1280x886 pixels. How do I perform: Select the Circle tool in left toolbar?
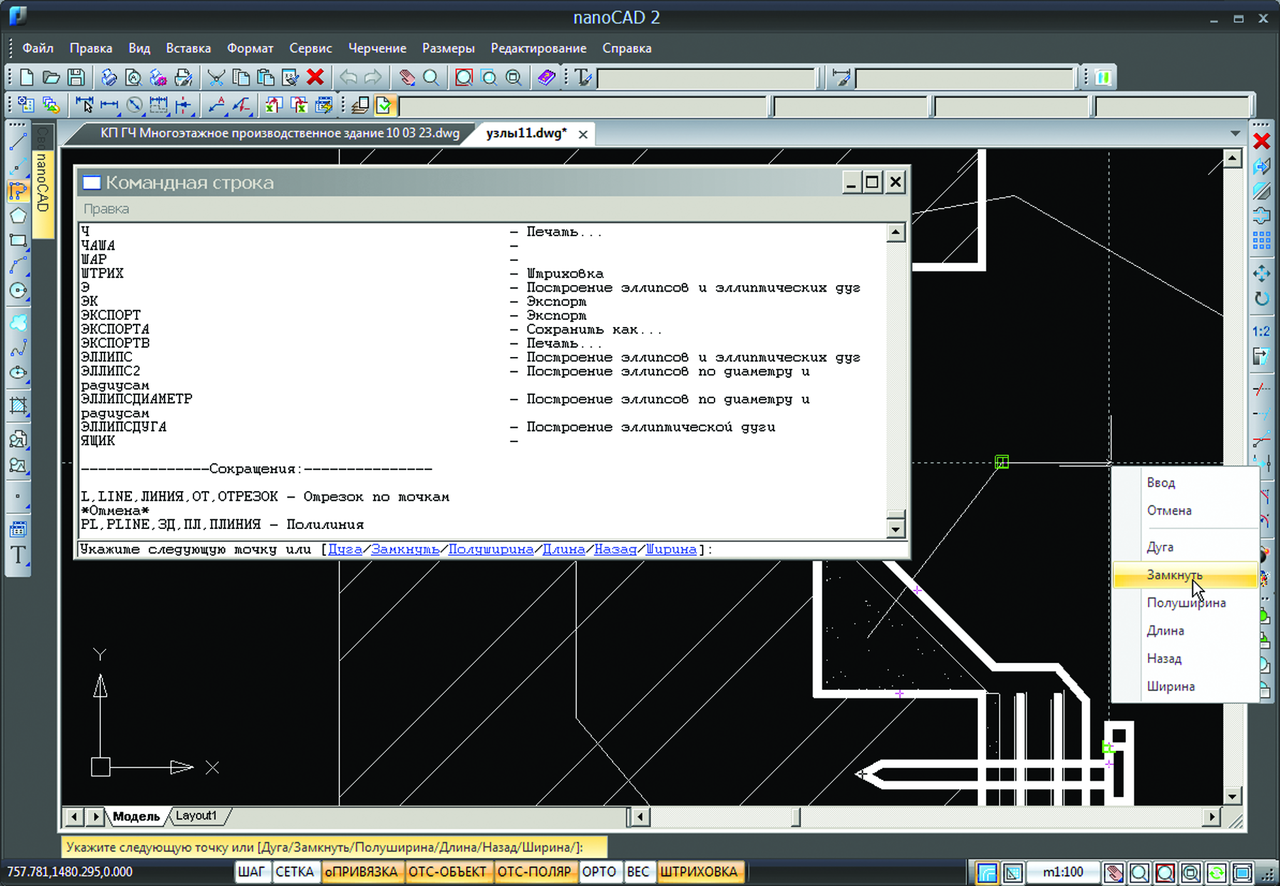tap(18, 291)
